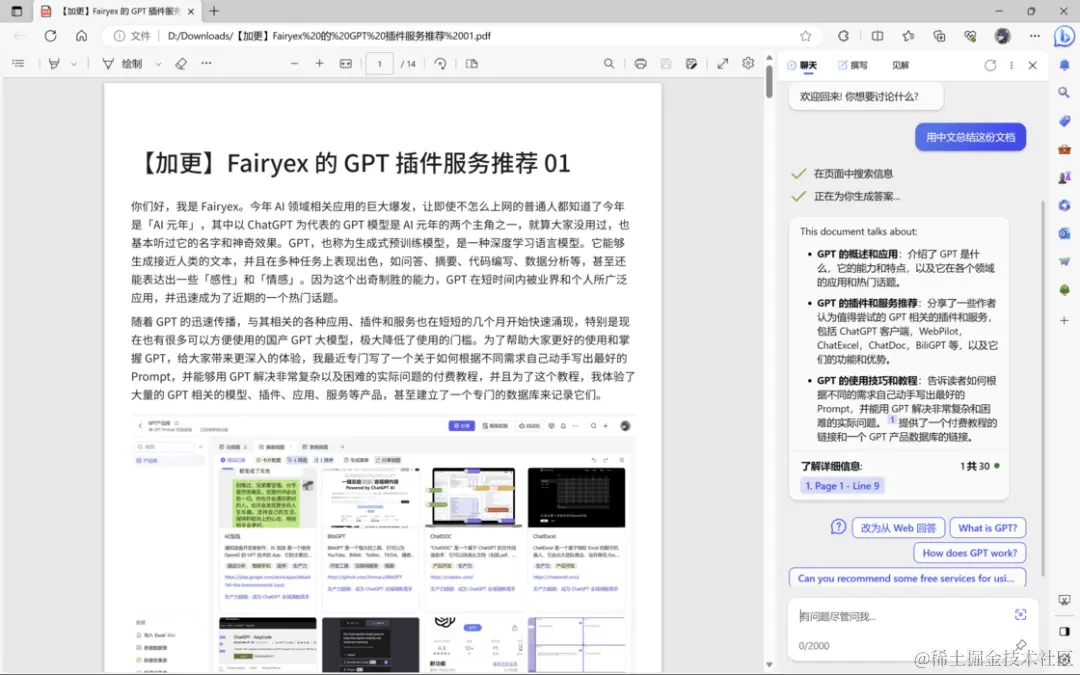
Task: Refresh the browser page
Action: point(50,36)
